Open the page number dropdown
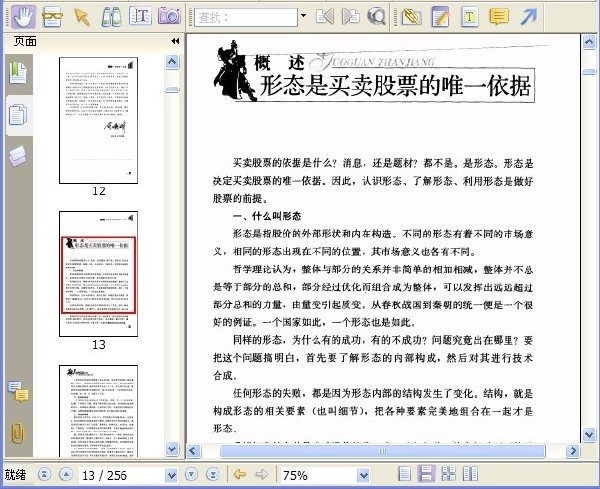 pos(171,476)
